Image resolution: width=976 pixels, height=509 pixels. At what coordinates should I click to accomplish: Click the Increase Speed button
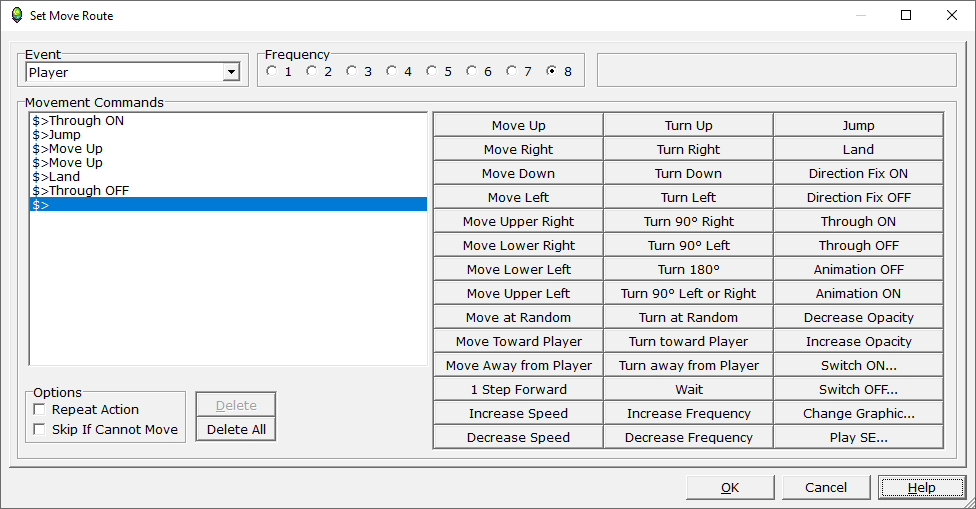[x=518, y=413]
